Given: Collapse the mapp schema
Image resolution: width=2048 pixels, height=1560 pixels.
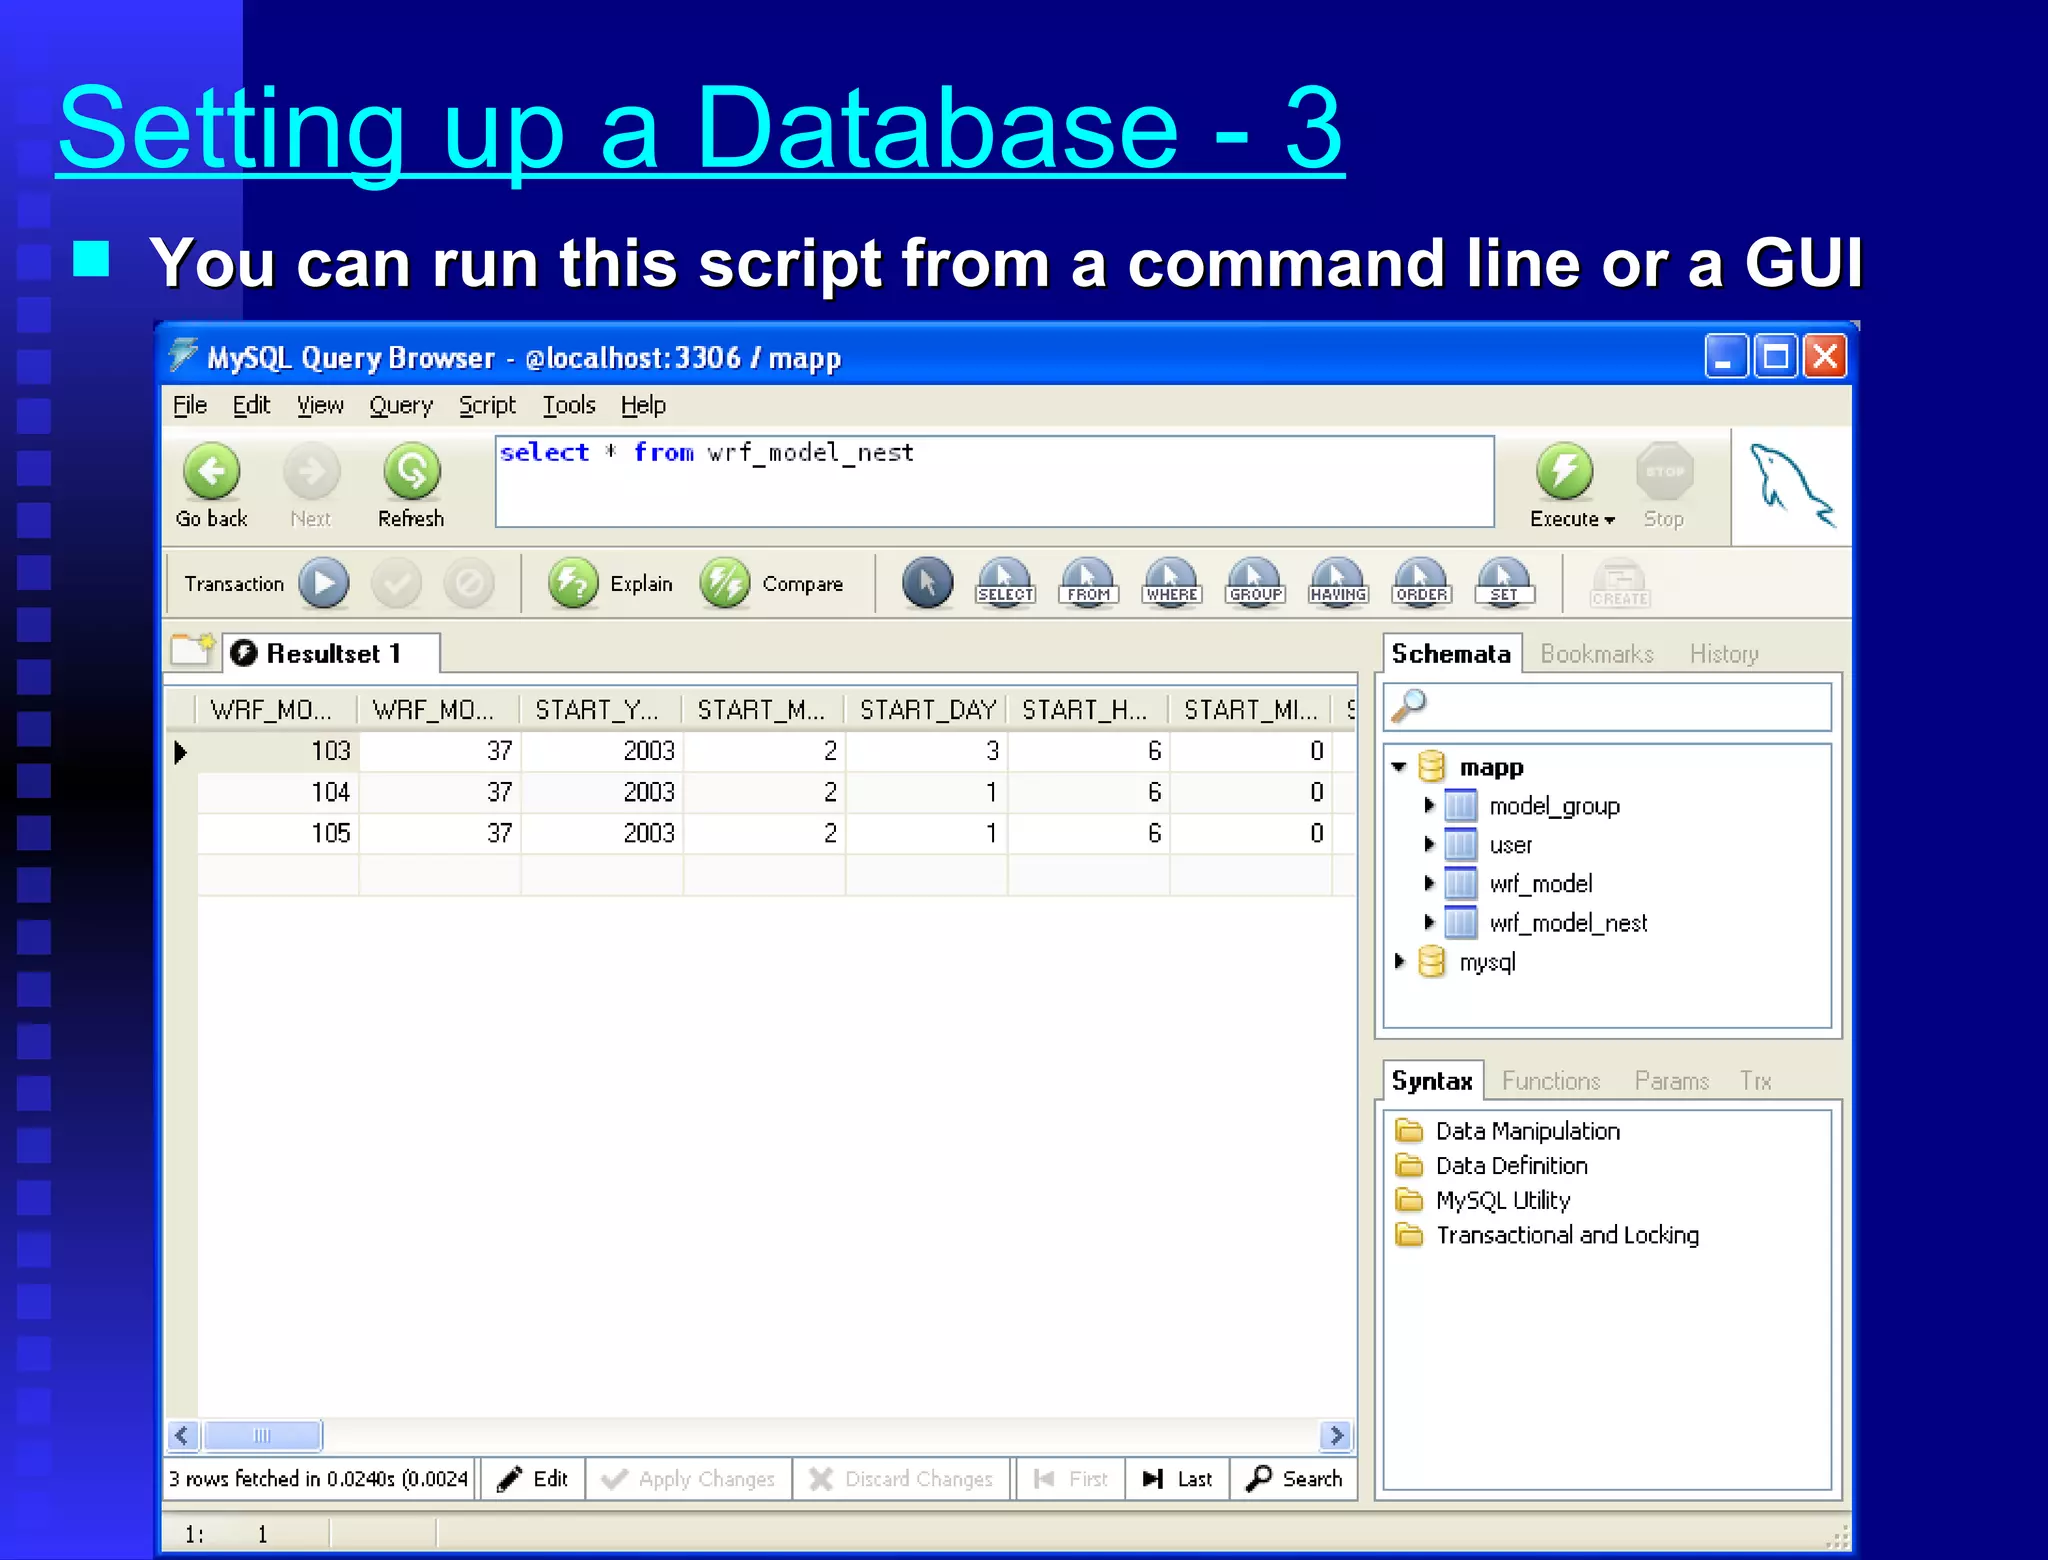Looking at the screenshot, I should pyautogui.click(x=1399, y=767).
